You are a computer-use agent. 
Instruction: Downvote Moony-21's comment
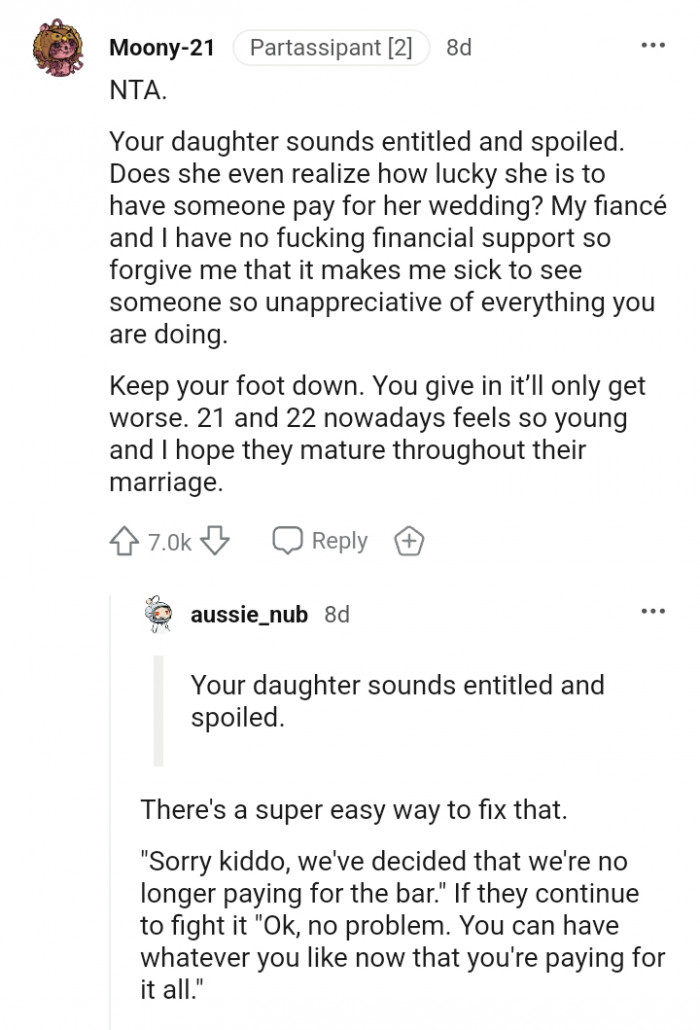pyautogui.click(x=217, y=542)
